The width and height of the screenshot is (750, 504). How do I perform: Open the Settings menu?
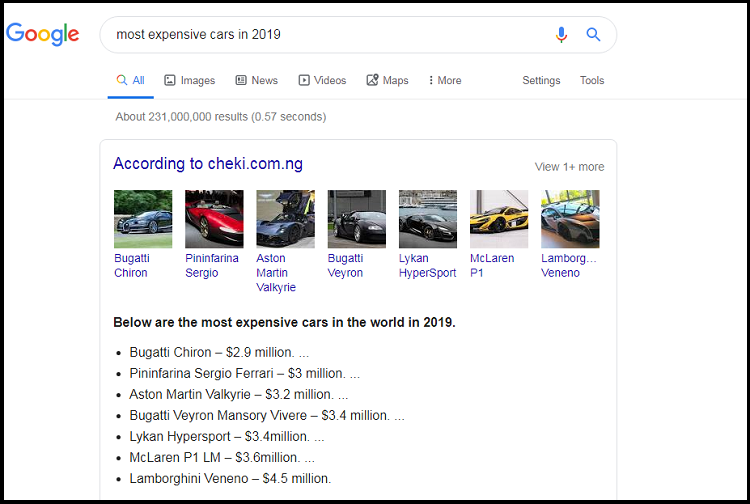coord(541,80)
